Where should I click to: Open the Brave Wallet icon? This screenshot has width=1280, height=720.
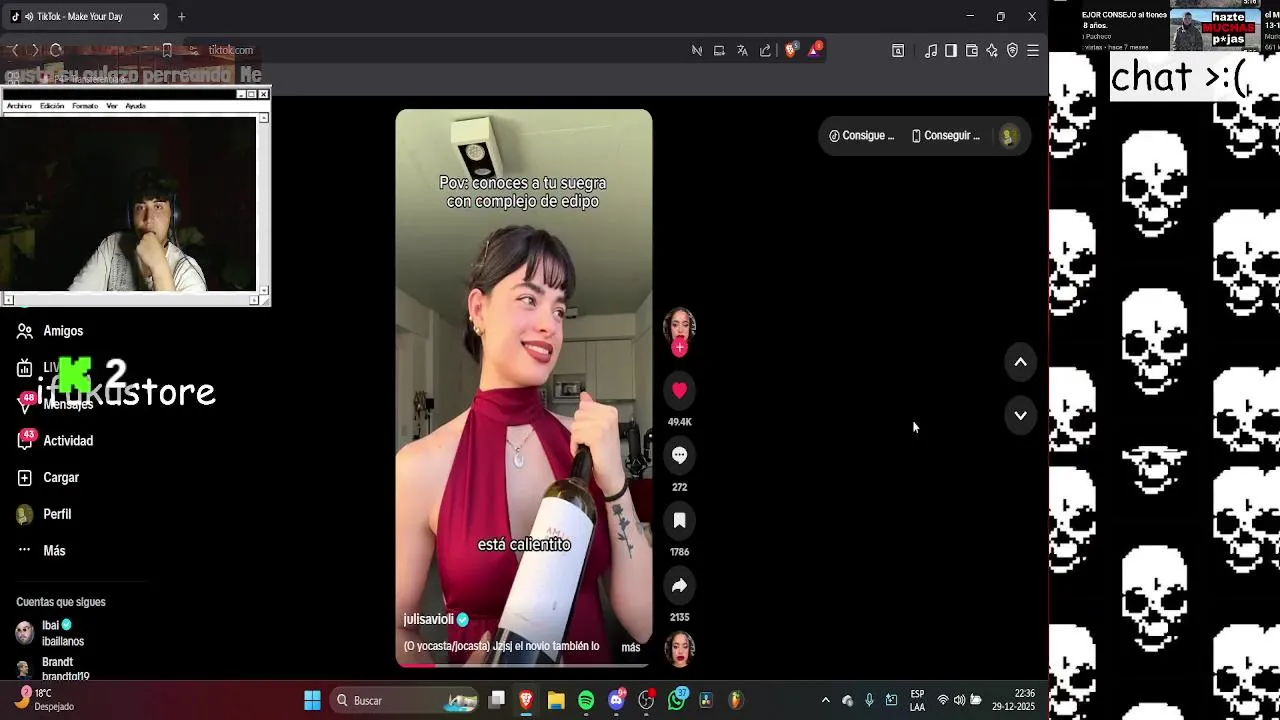point(971,50)
